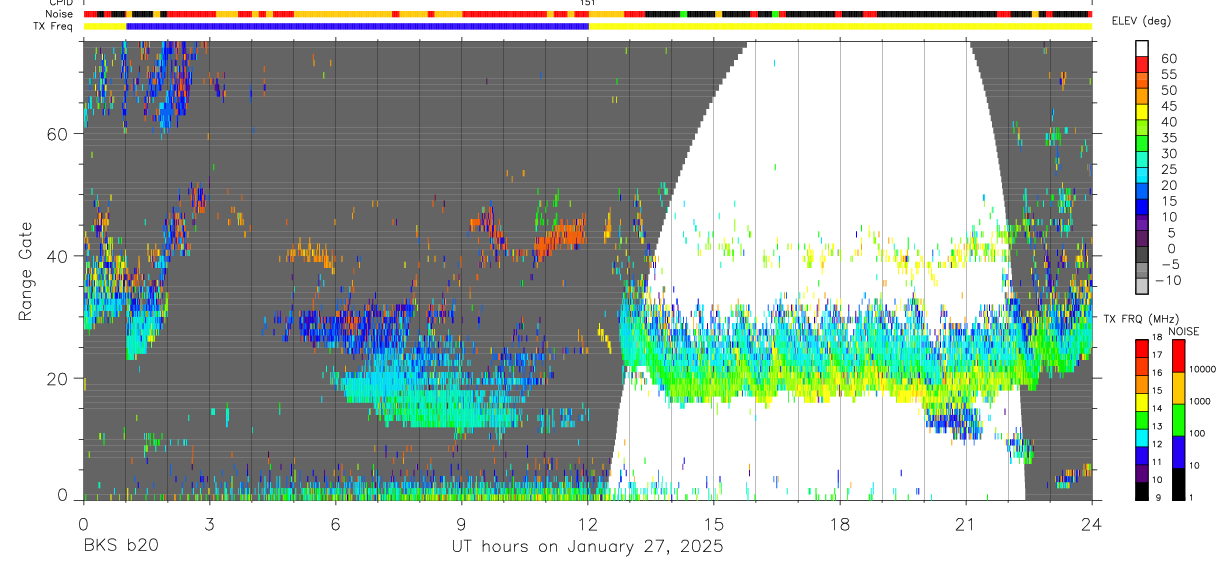The image size is (1228, 567).
Task: Click the green segment of the NOISE colorbar
Action: pos(1178,419)
